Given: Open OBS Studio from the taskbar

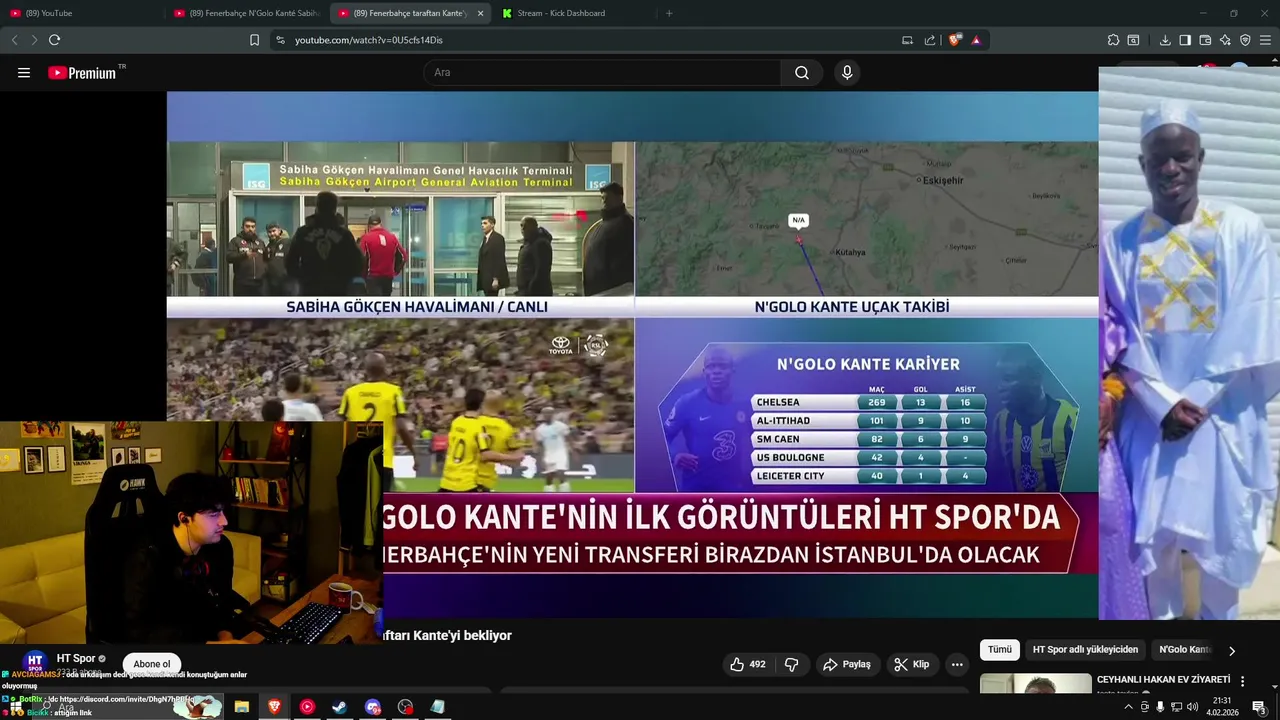Looking at the screenshot, I should 405,707.
